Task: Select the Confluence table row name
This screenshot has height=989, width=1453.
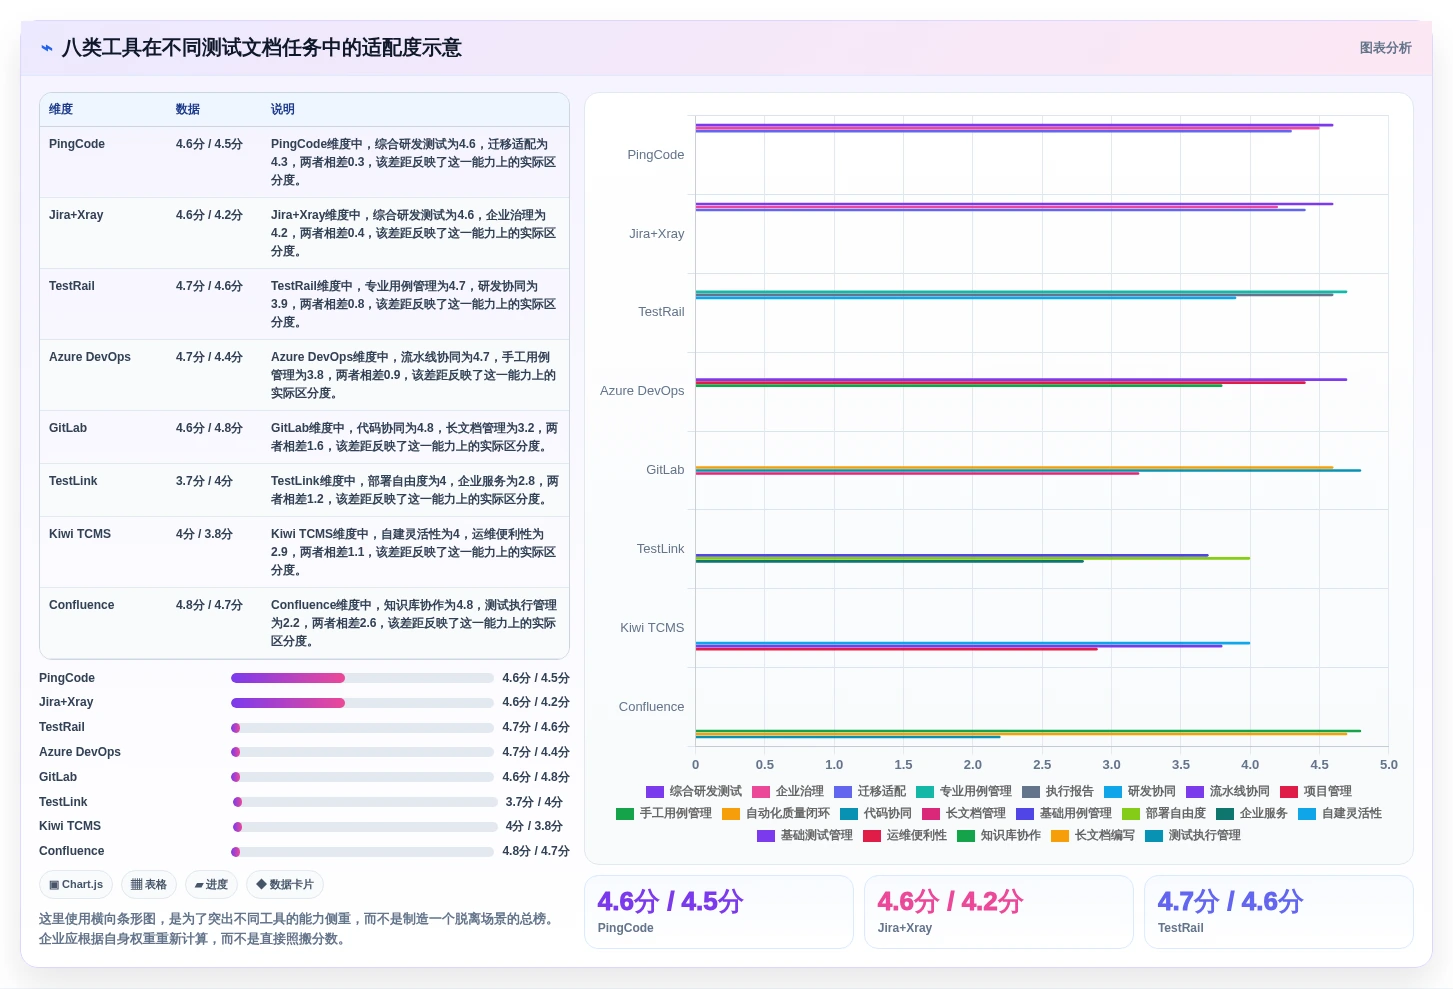Action: pos(82,605)
